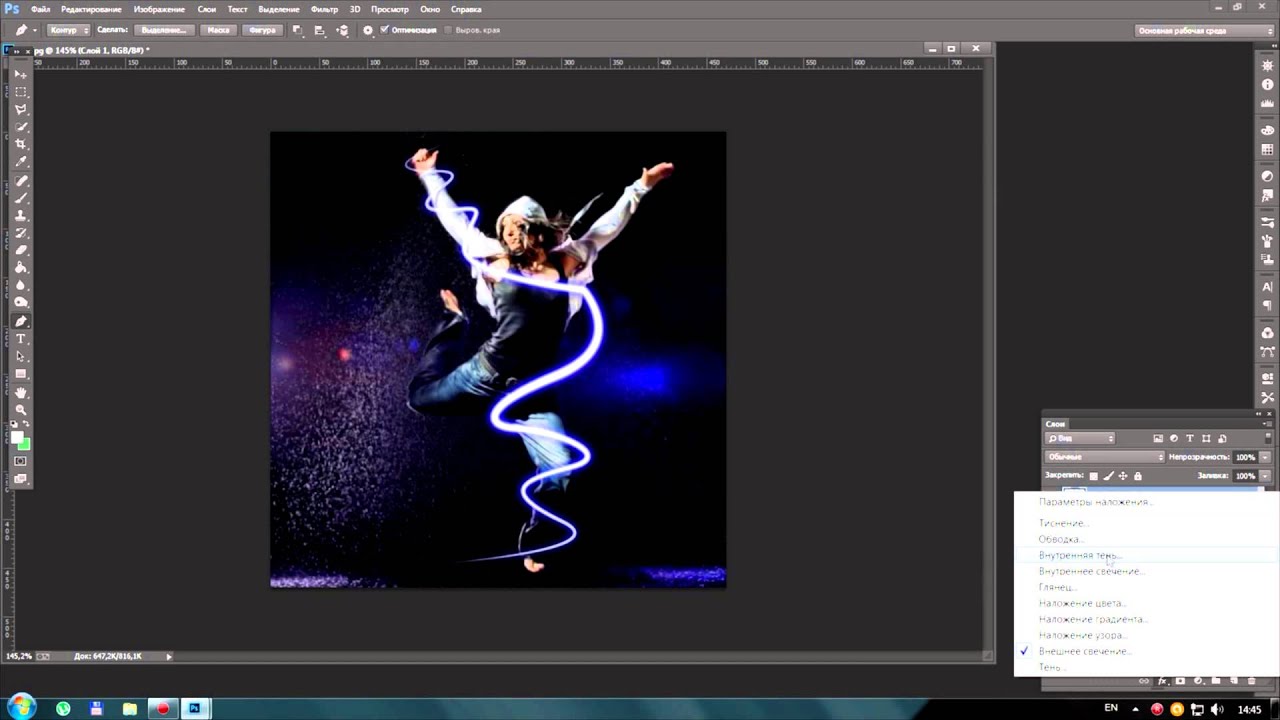Select the Quick Selection tool
Viewport: 1280px width, 720px height.
point(21,126)
